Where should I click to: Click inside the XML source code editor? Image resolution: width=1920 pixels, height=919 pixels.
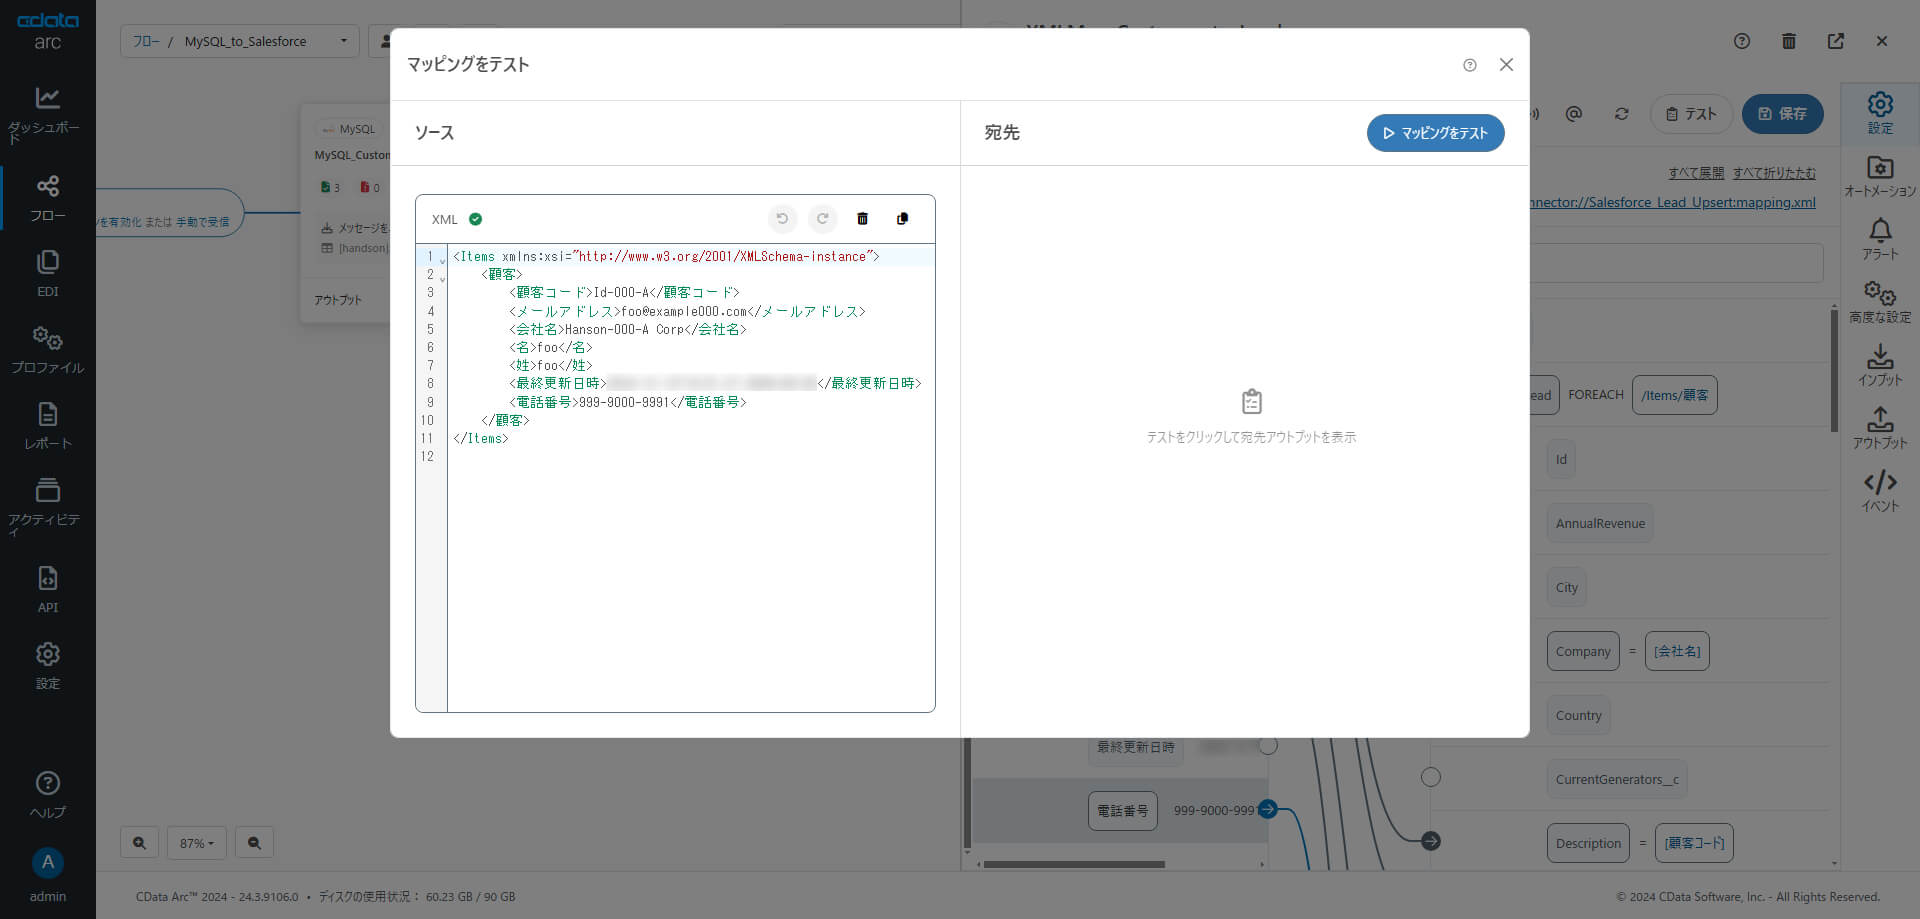pos(691,478)
